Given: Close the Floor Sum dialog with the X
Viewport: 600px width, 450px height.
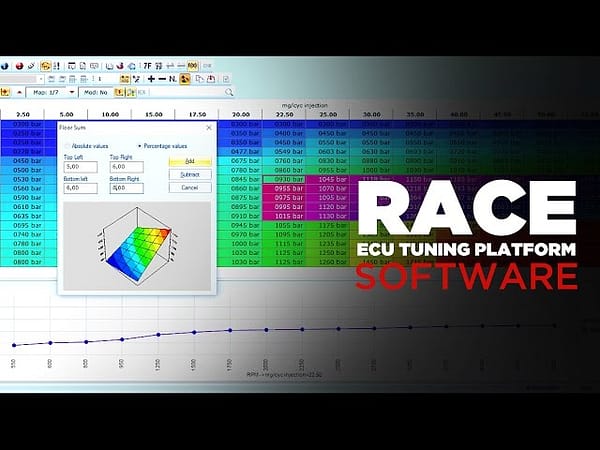Looking at the screenshot, I should click(x=209, y=127).
